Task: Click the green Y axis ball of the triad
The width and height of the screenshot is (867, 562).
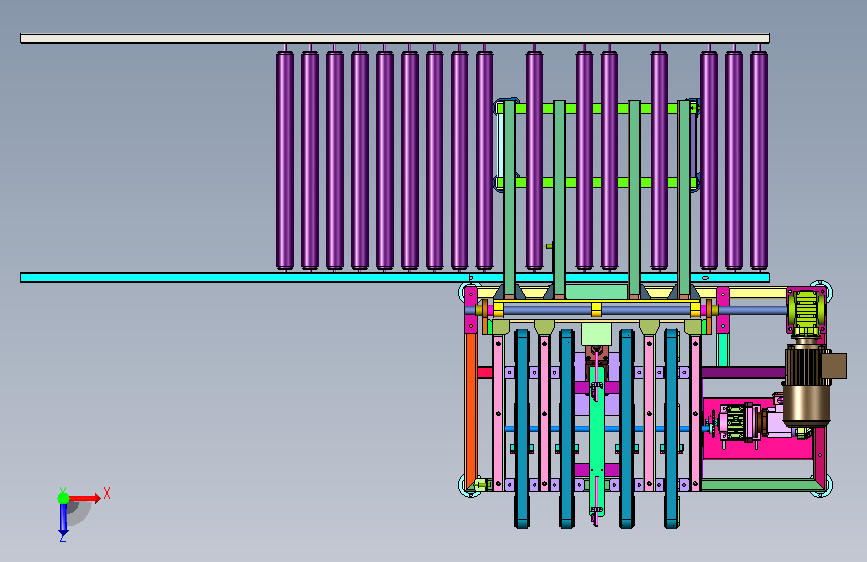Action: click(x=64, y=498)
